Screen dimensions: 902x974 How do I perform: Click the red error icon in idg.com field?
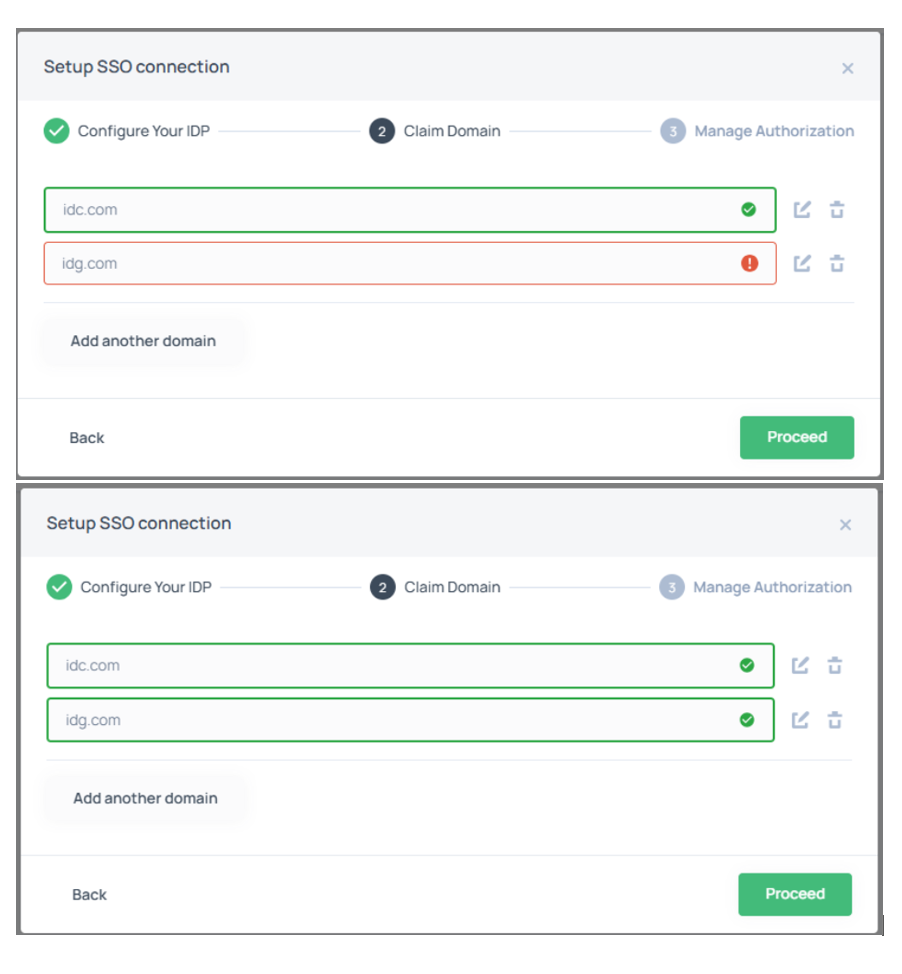(749, 264)
